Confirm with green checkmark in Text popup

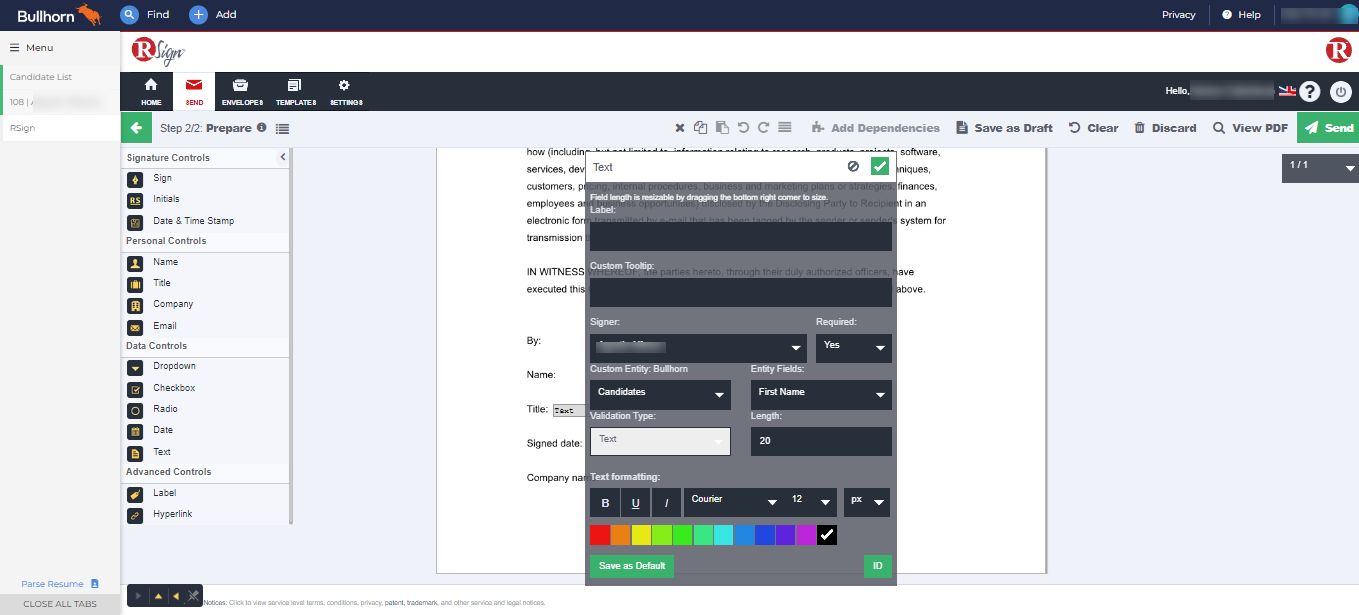[880, 167]
